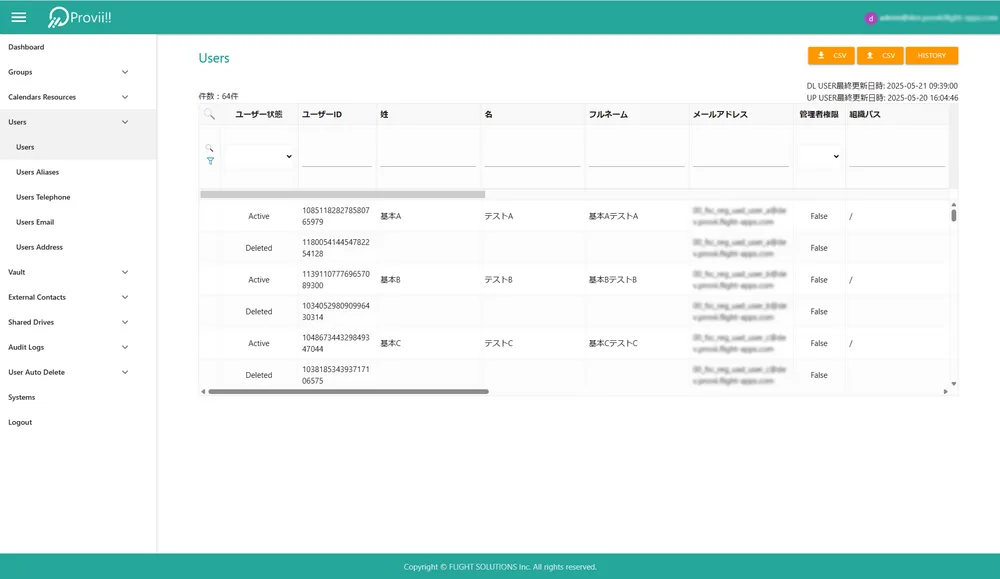Focus the メールアドレス filter input field
This screenshot has height=579, width=1000.
click(741, 156)
